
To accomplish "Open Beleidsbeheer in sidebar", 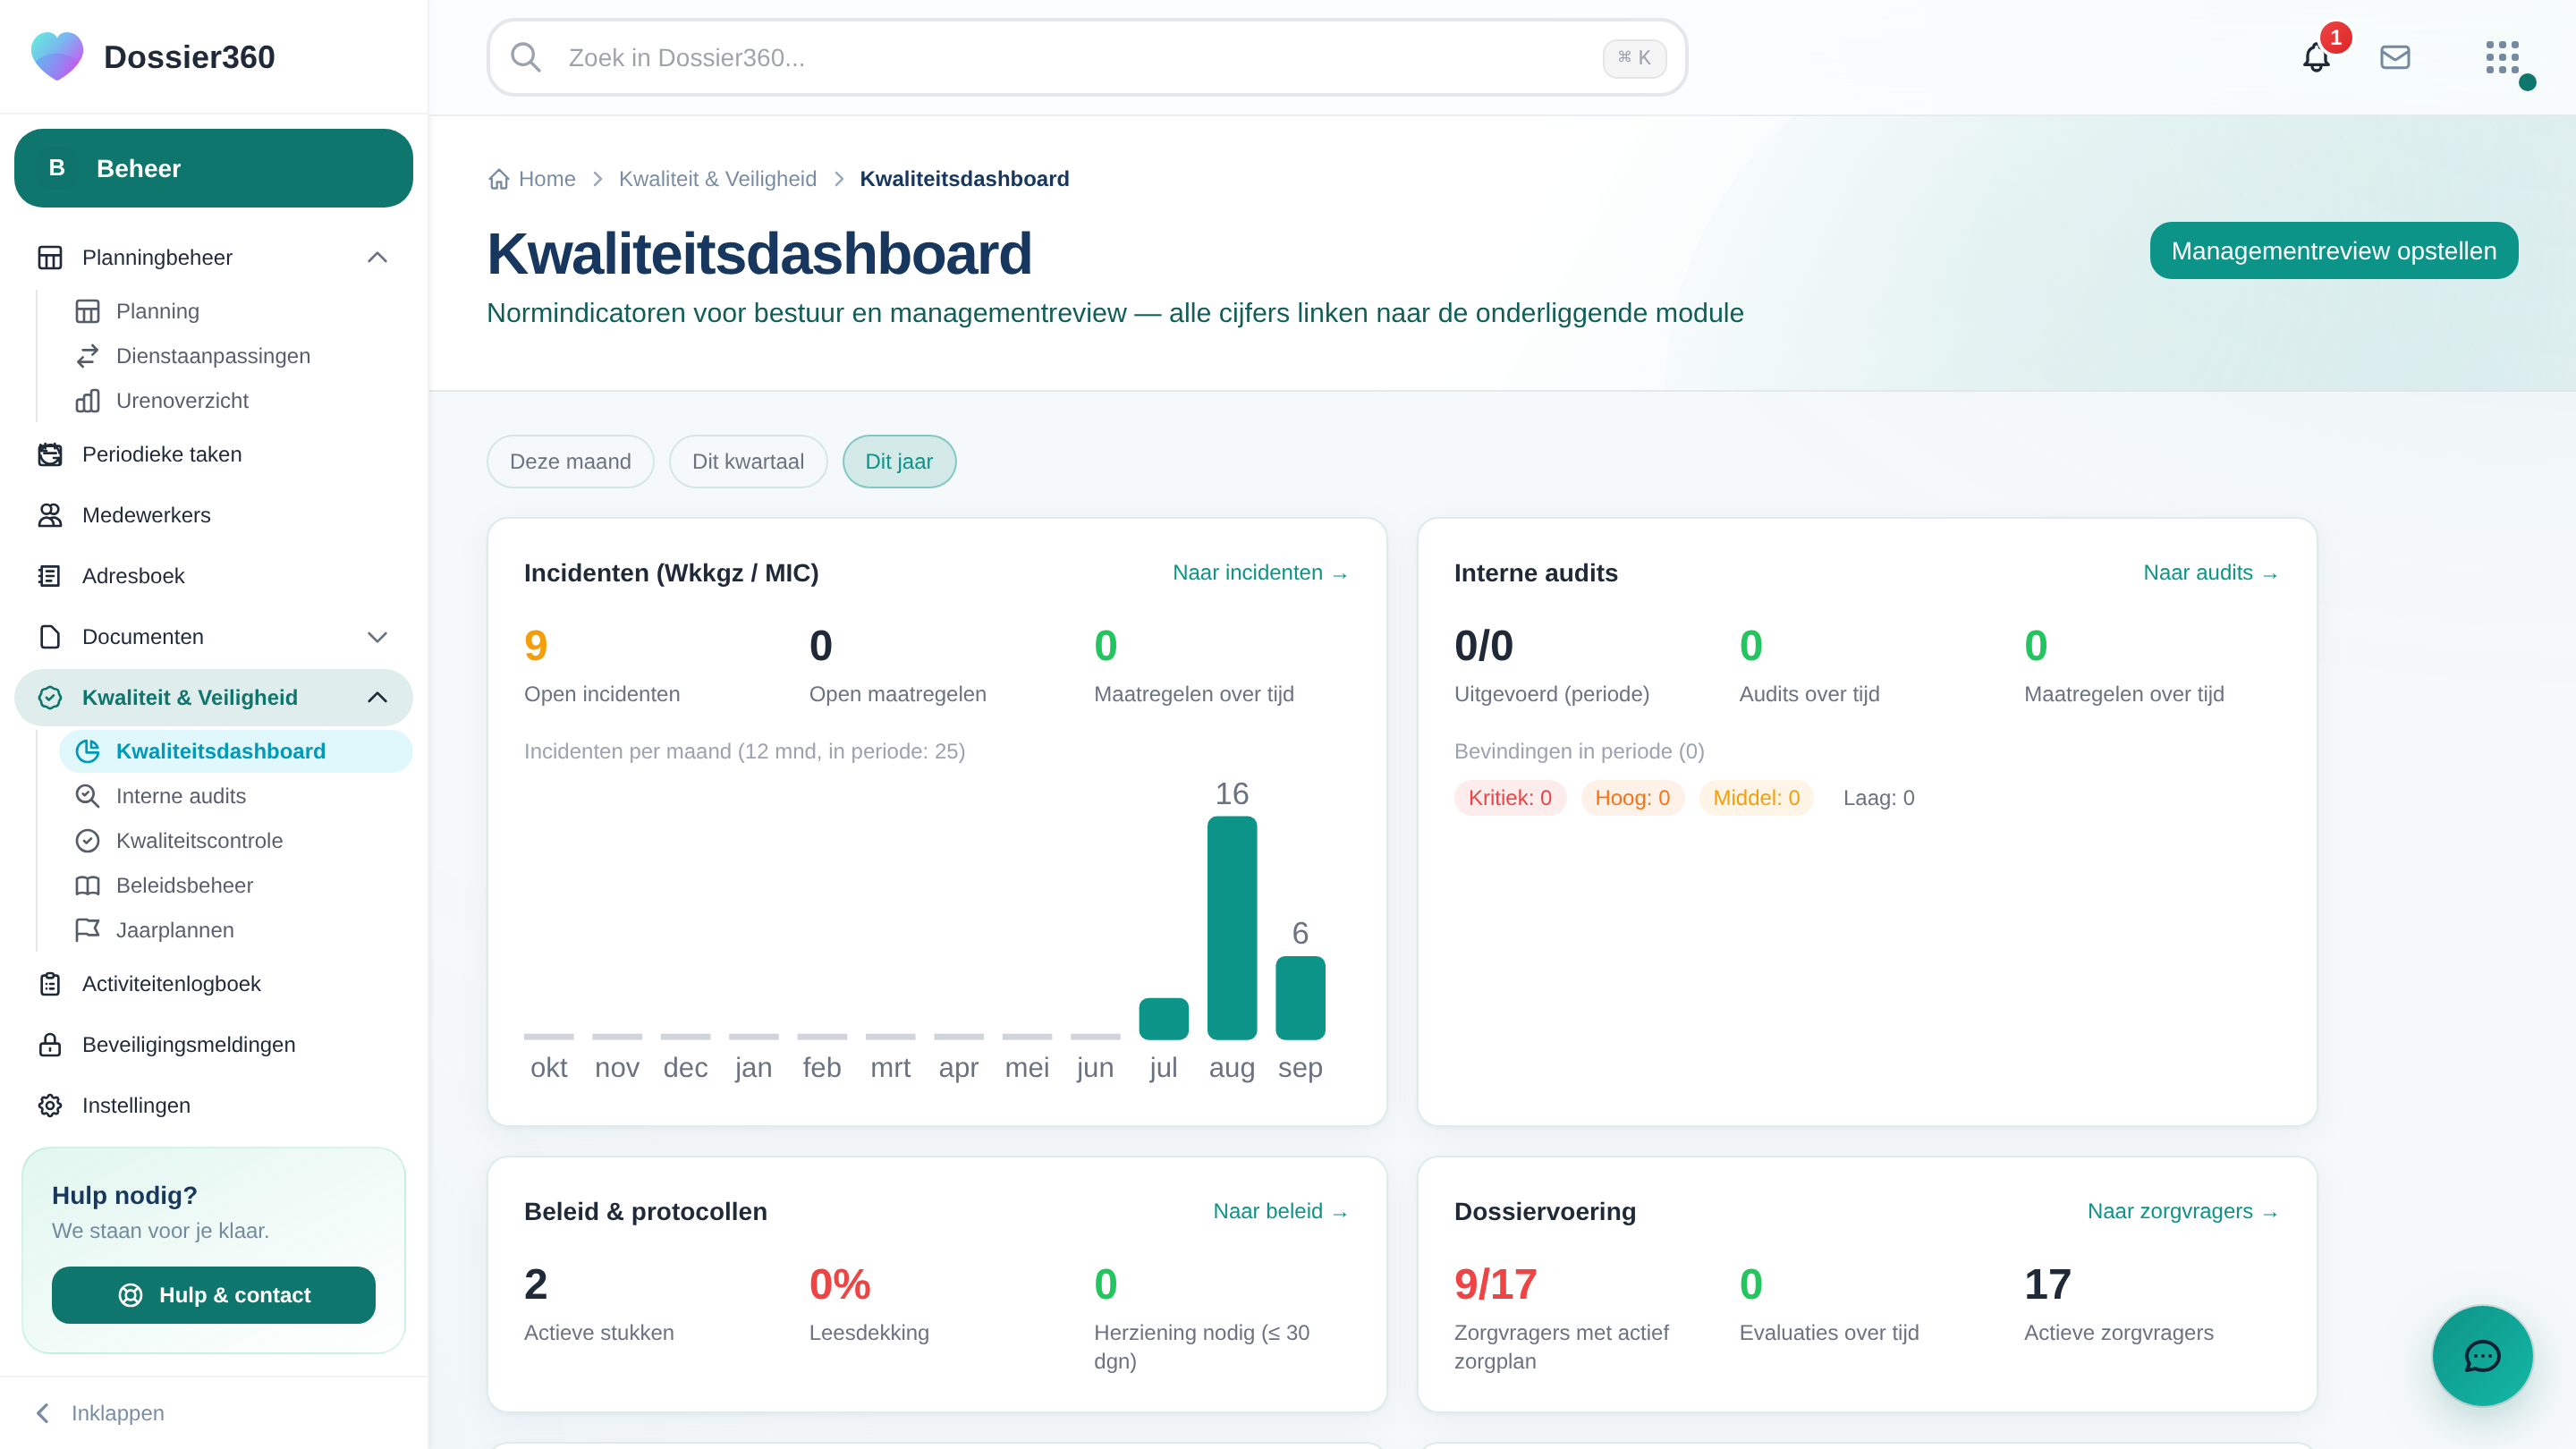I will pyautogui.click(x=236, y=886).
